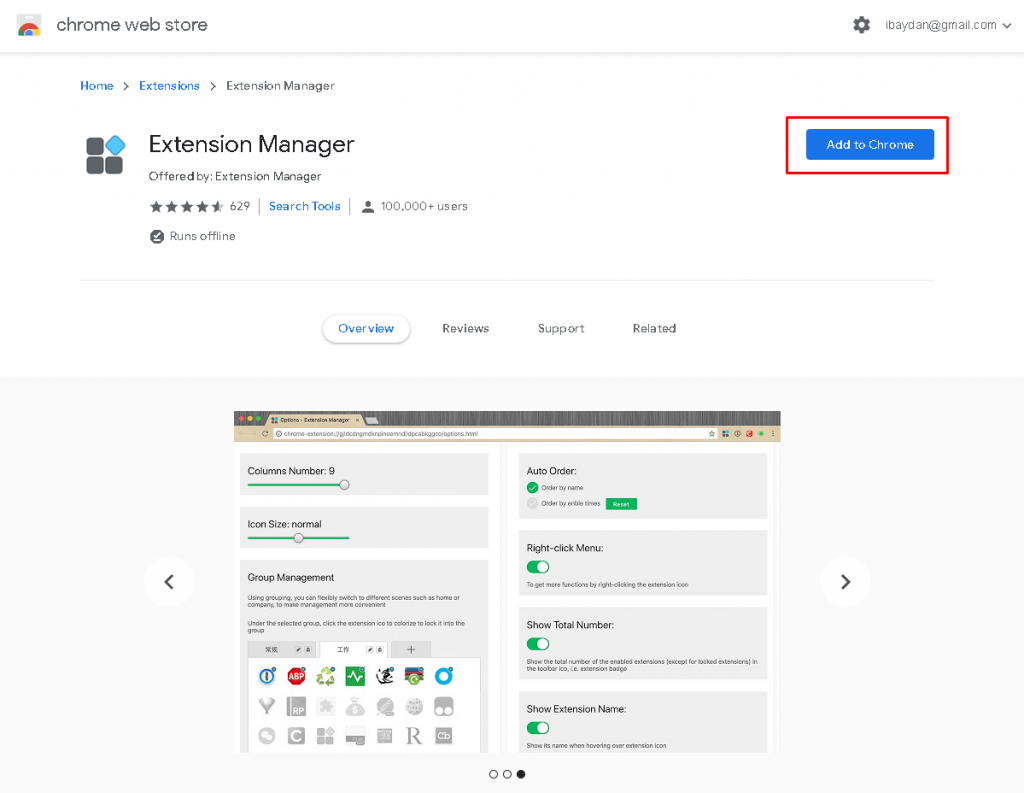This screenshot has width=1024, height=793.
Task: Click the Icon Size slider handle
Action: (298, 538)
